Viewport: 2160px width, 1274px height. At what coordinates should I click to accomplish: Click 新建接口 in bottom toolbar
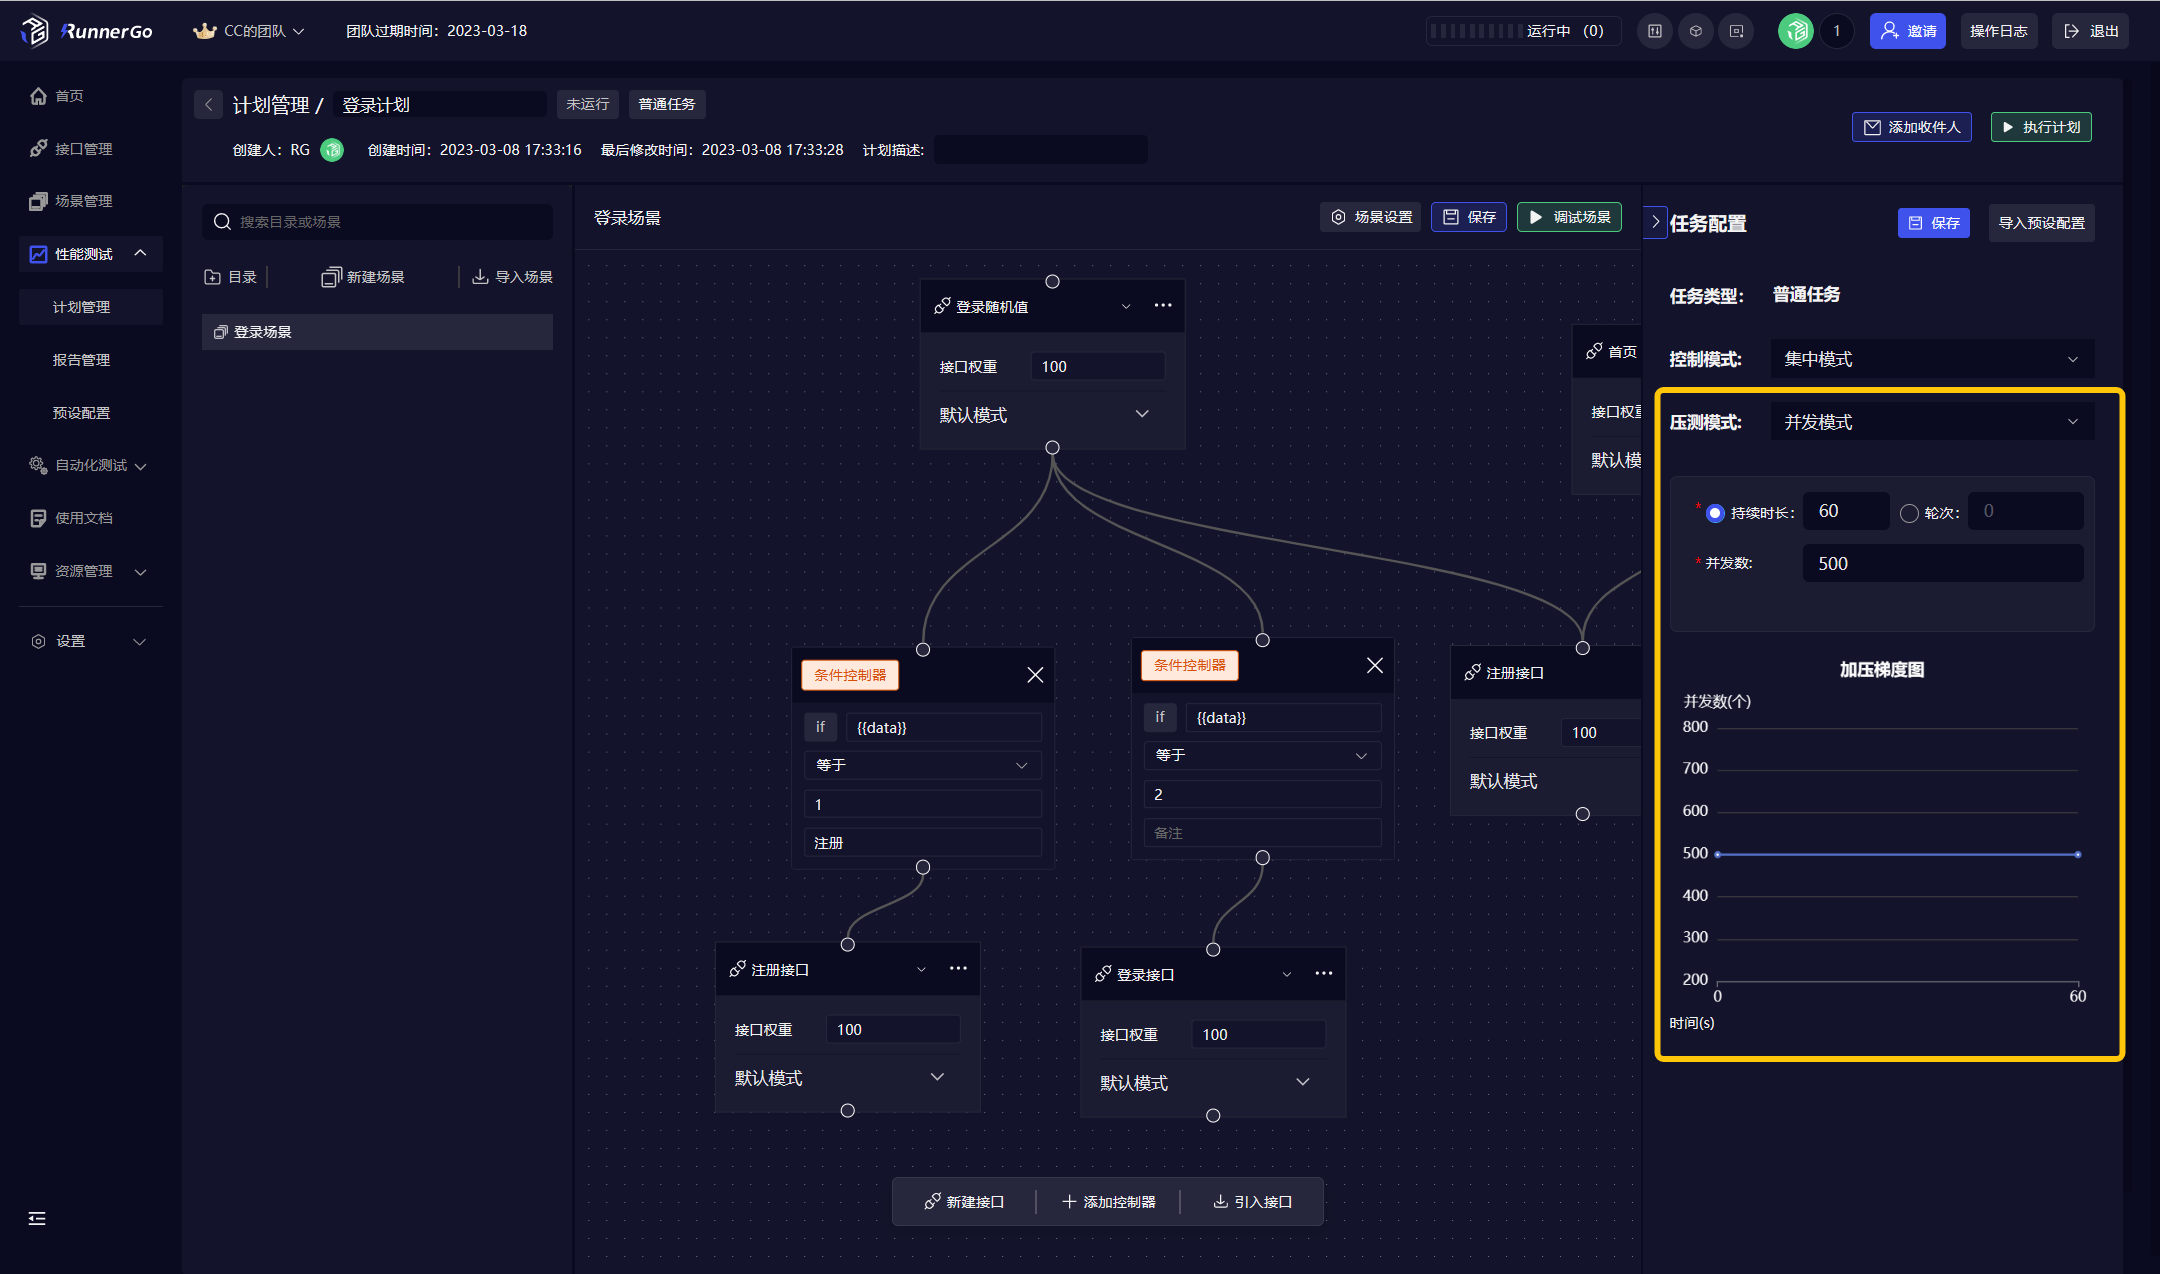click(x=964, y=1202)
